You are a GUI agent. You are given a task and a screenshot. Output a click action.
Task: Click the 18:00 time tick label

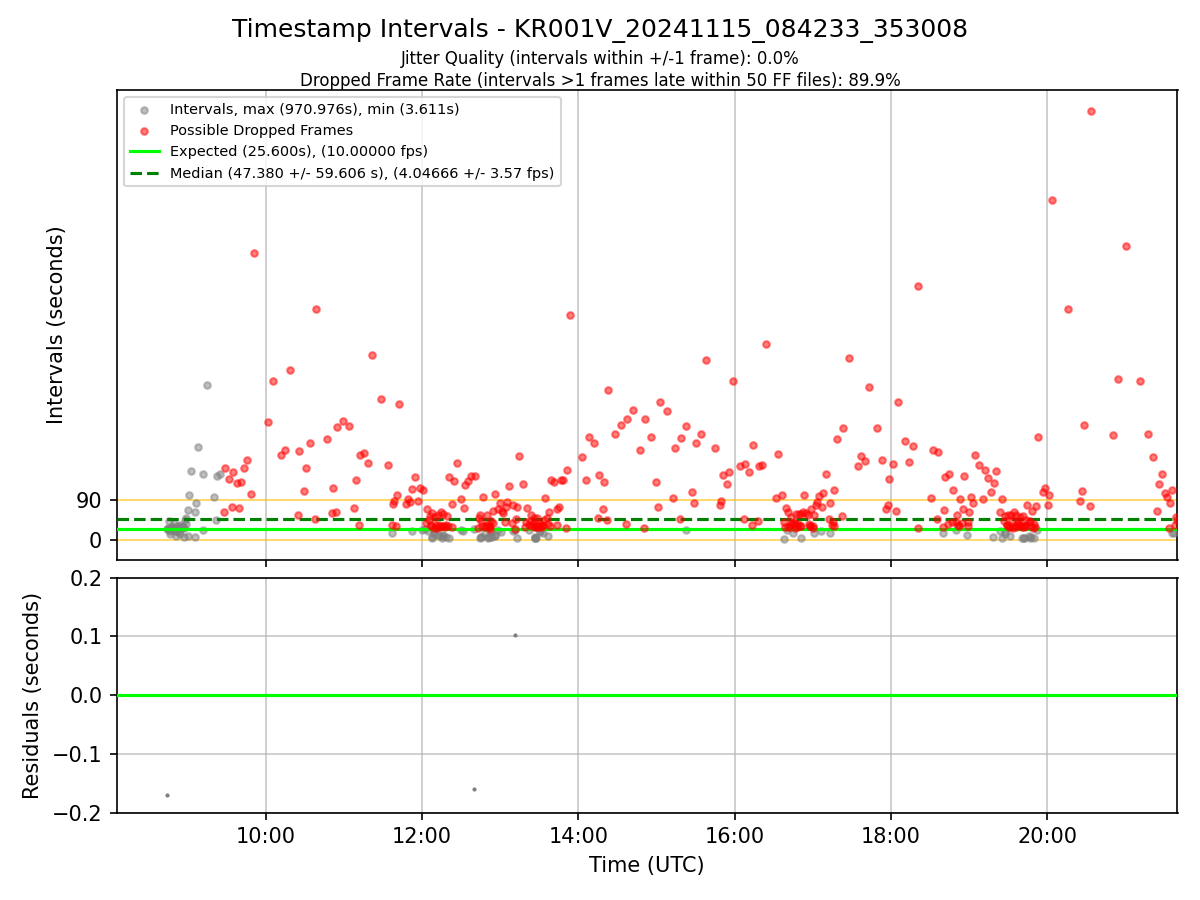891,835
